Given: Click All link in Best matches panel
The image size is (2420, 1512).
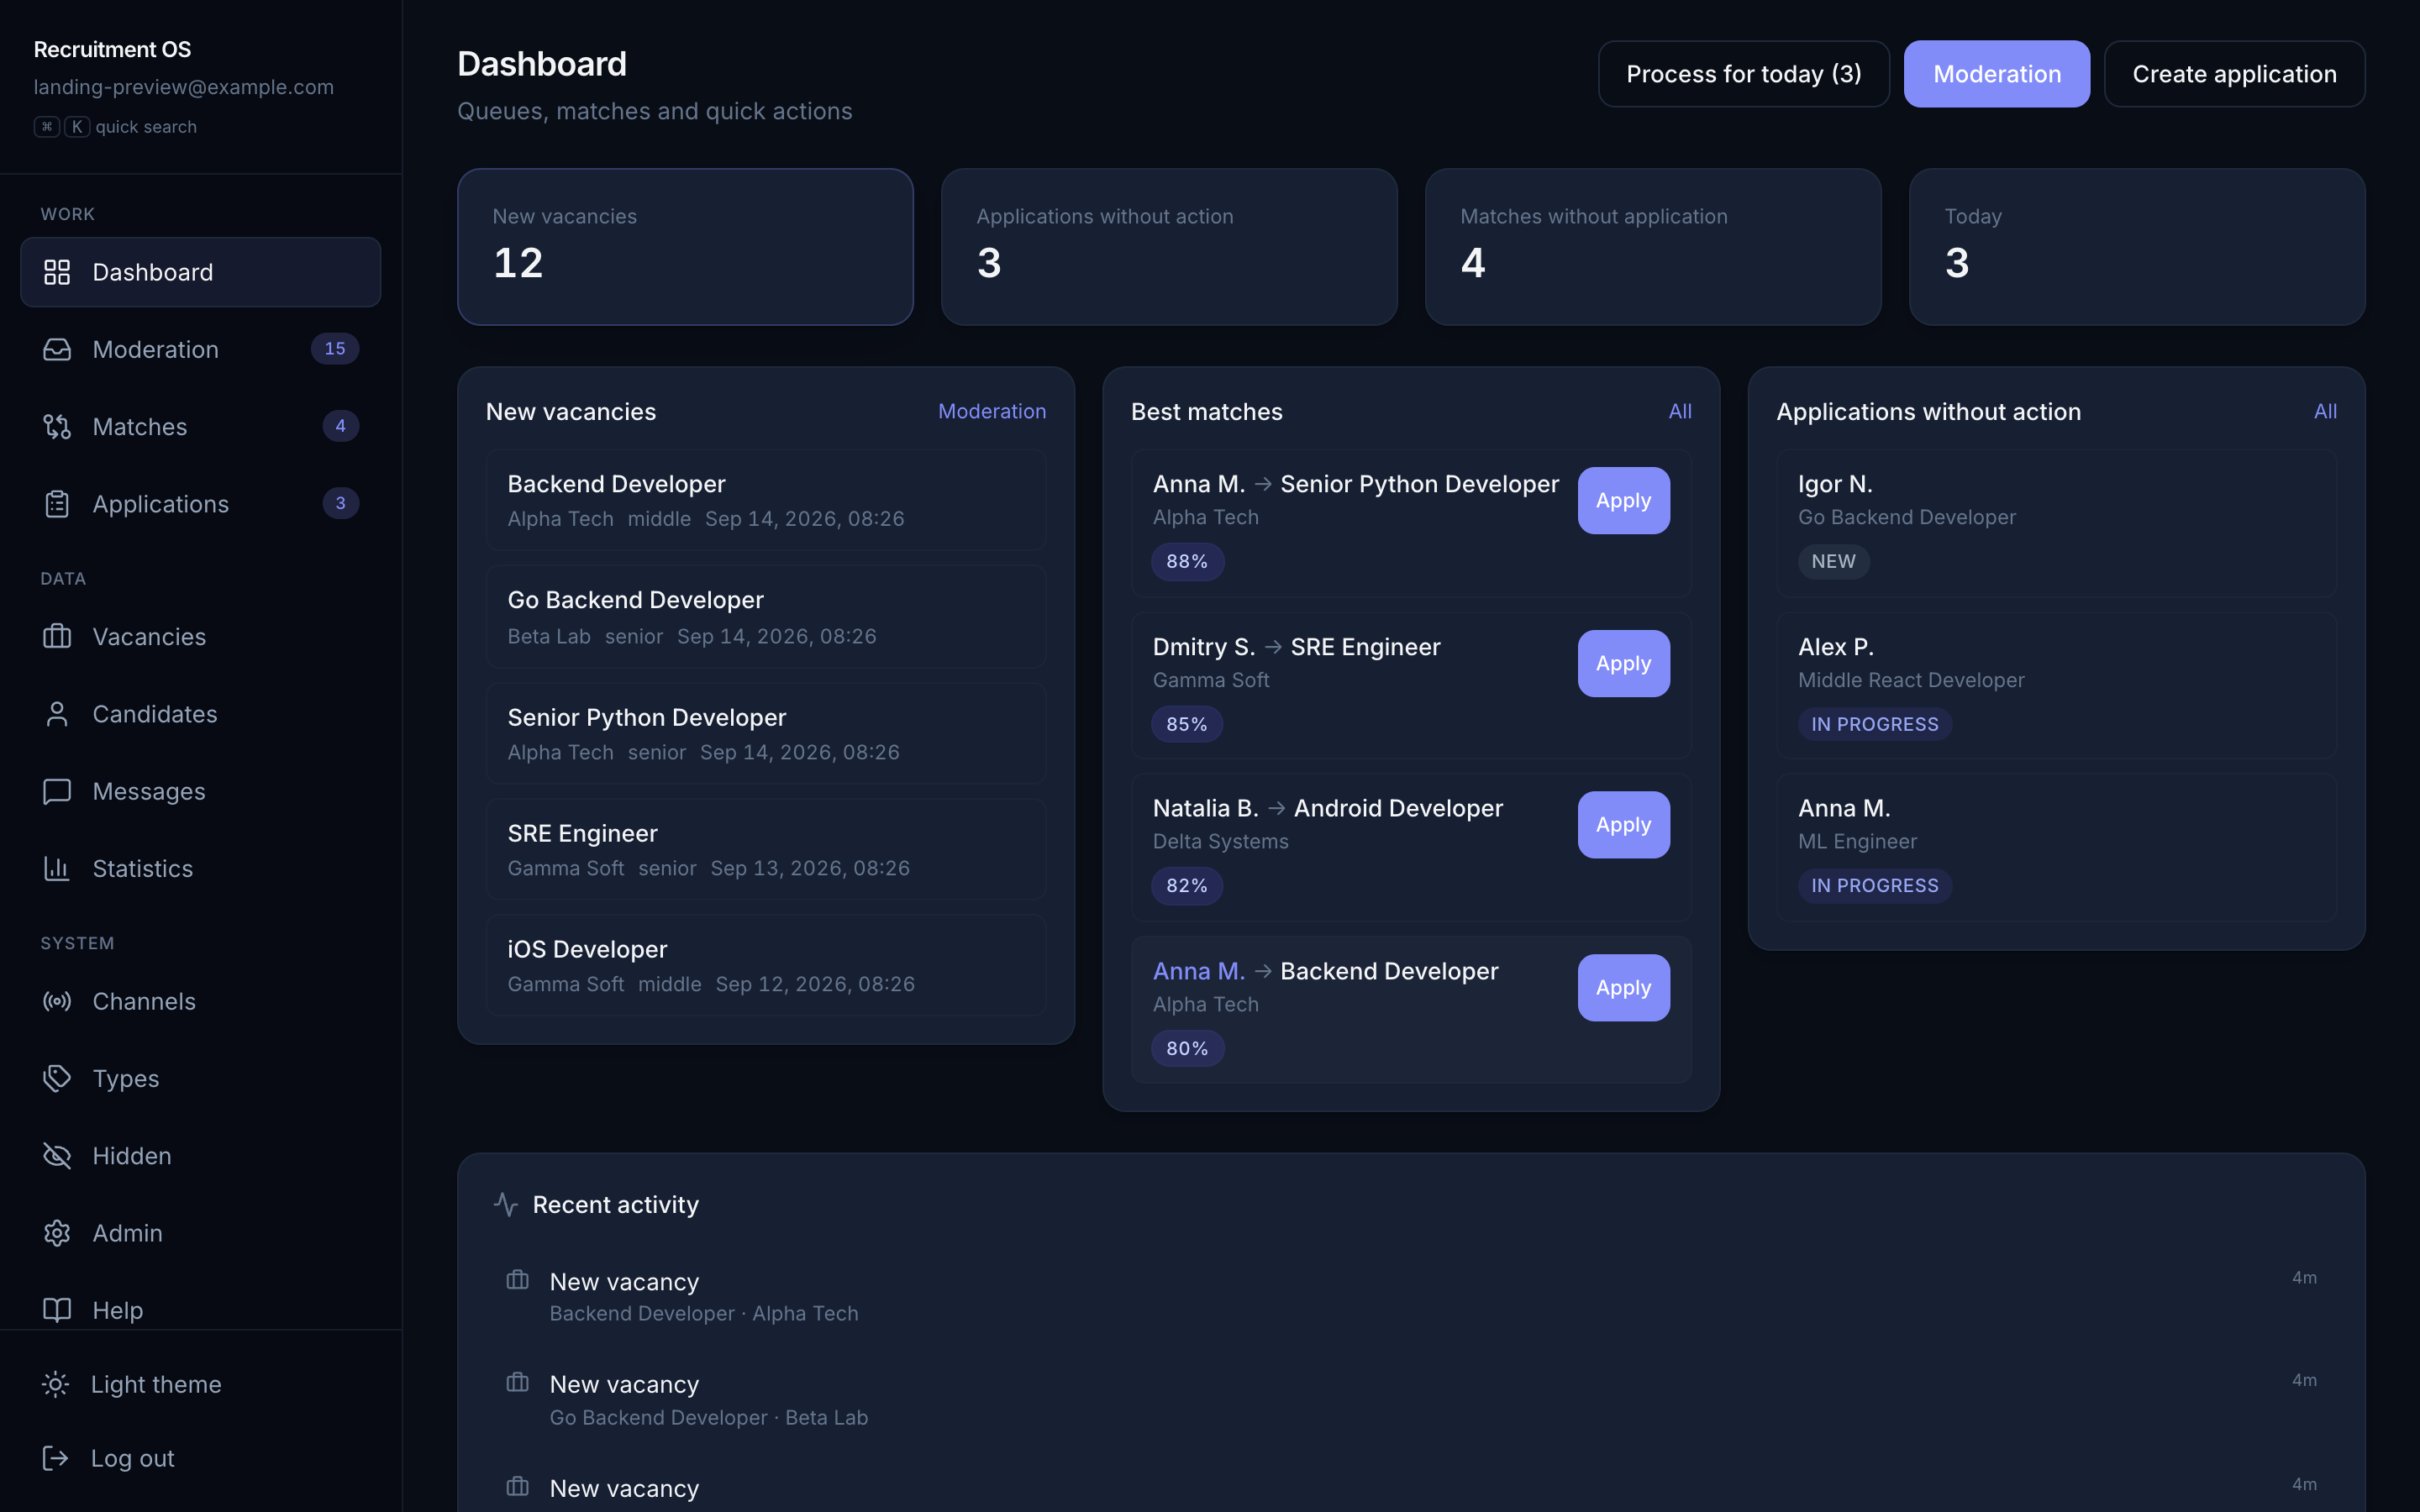Looking at the screenshot, I should (1680, 411).
